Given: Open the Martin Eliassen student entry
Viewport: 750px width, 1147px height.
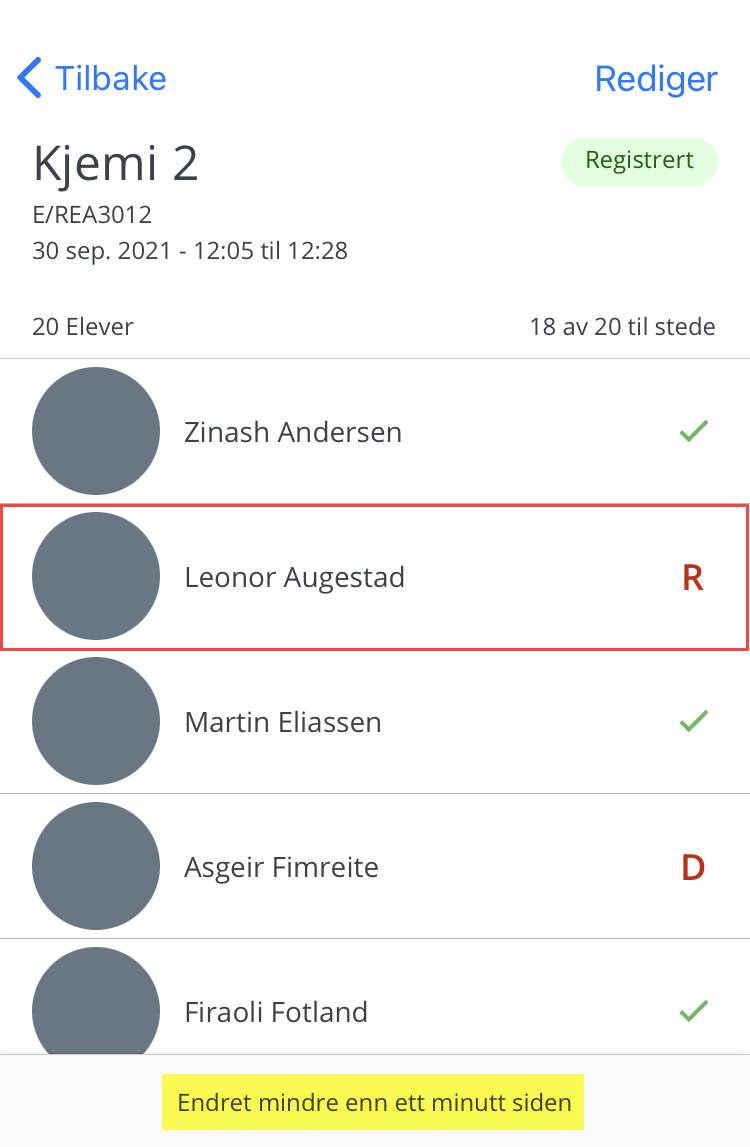Looking at the screenshot, I should click(375, 721).
